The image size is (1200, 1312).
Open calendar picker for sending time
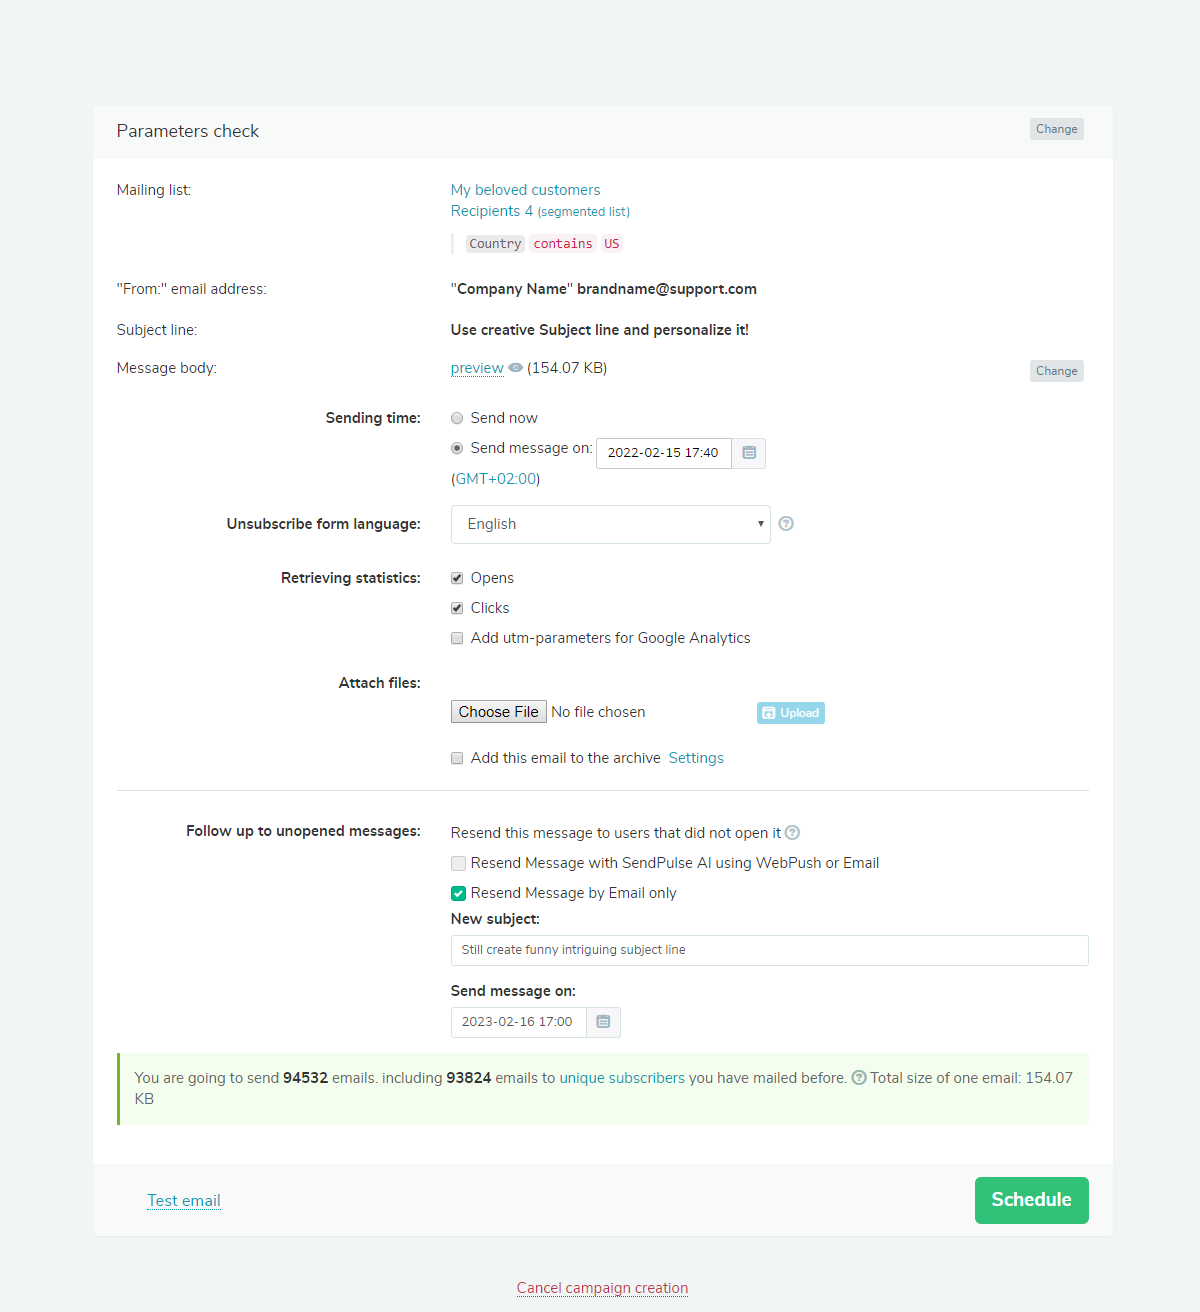(749, 453)
